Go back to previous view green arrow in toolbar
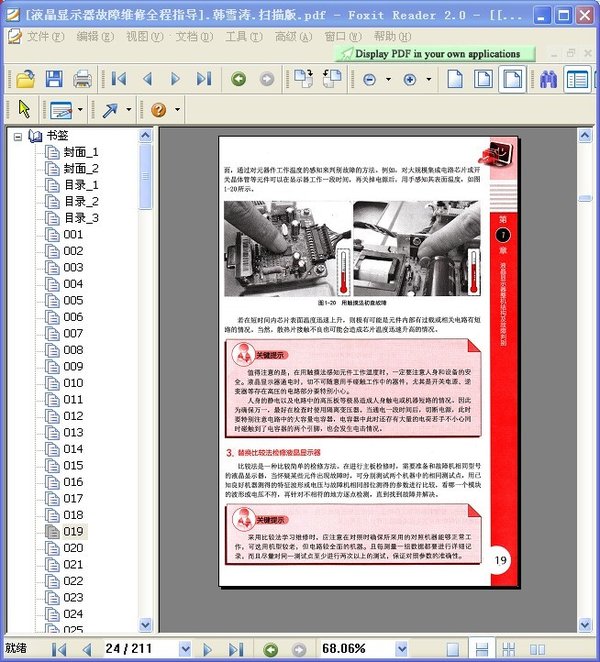The image size is (600, 662). 239,79
